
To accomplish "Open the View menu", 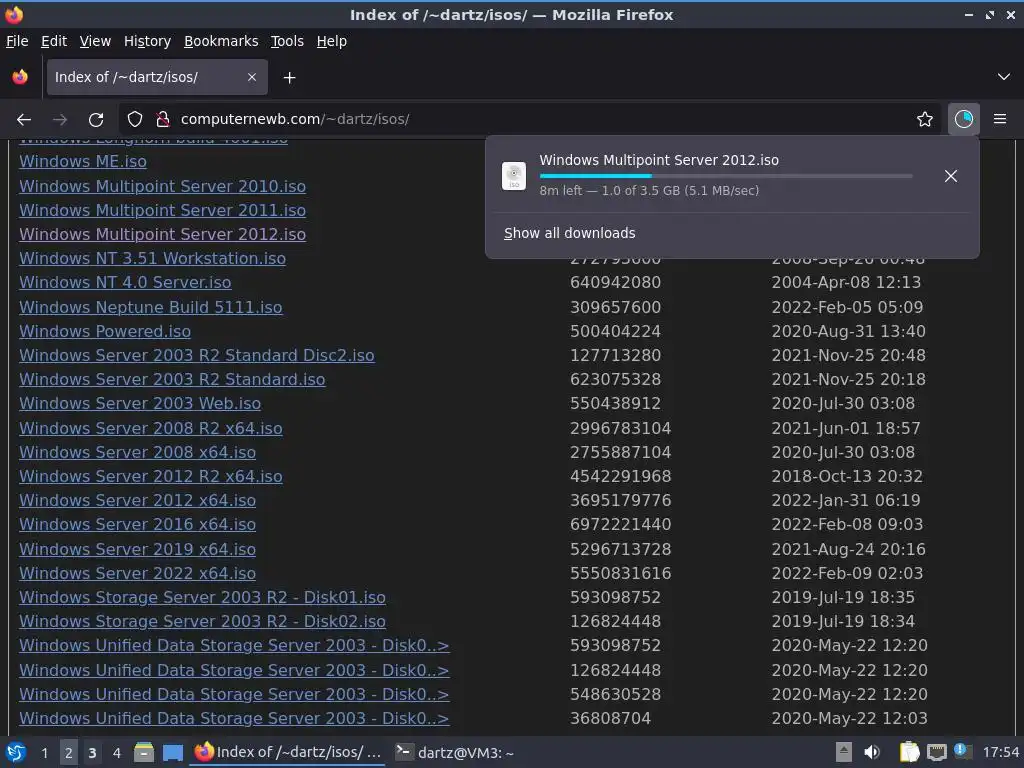I will (95, 41).
